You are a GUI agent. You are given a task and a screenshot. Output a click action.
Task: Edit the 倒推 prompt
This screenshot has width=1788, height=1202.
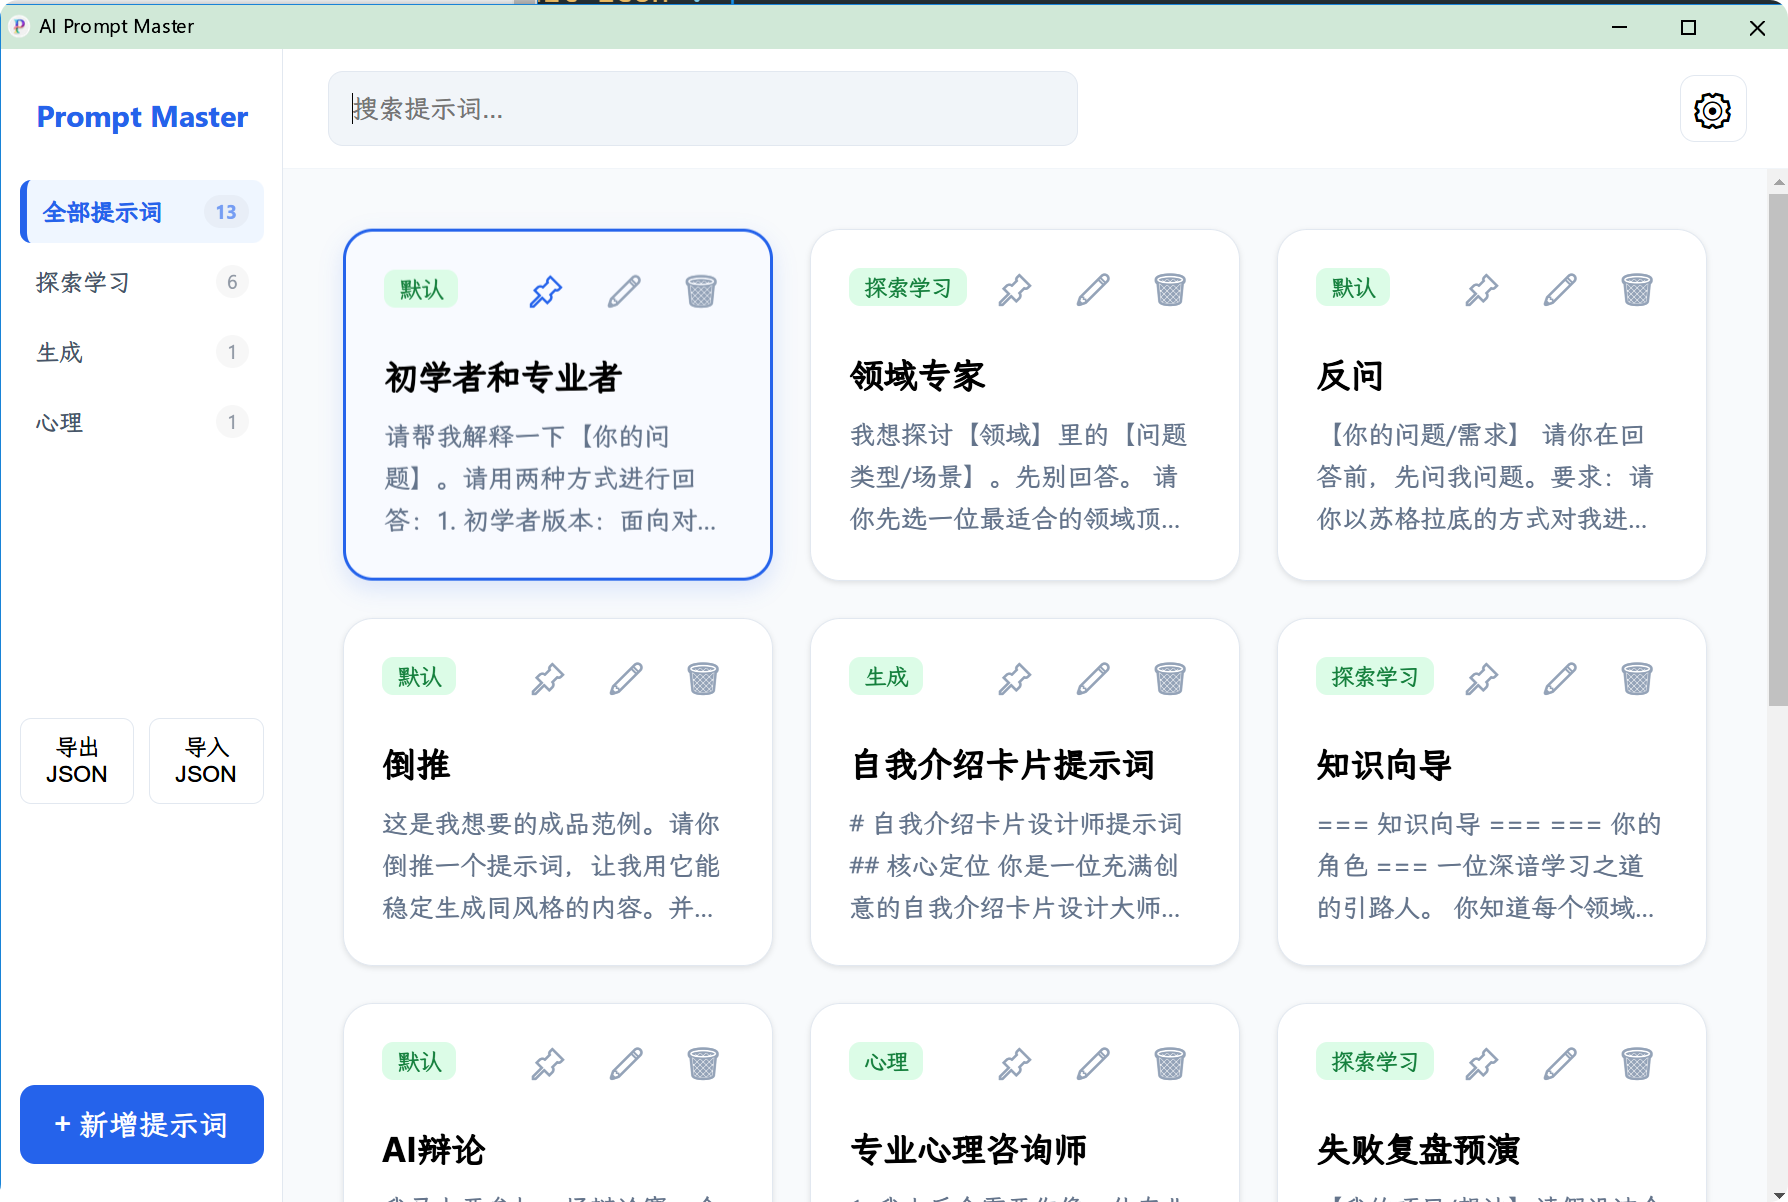(x=626, y=678)
